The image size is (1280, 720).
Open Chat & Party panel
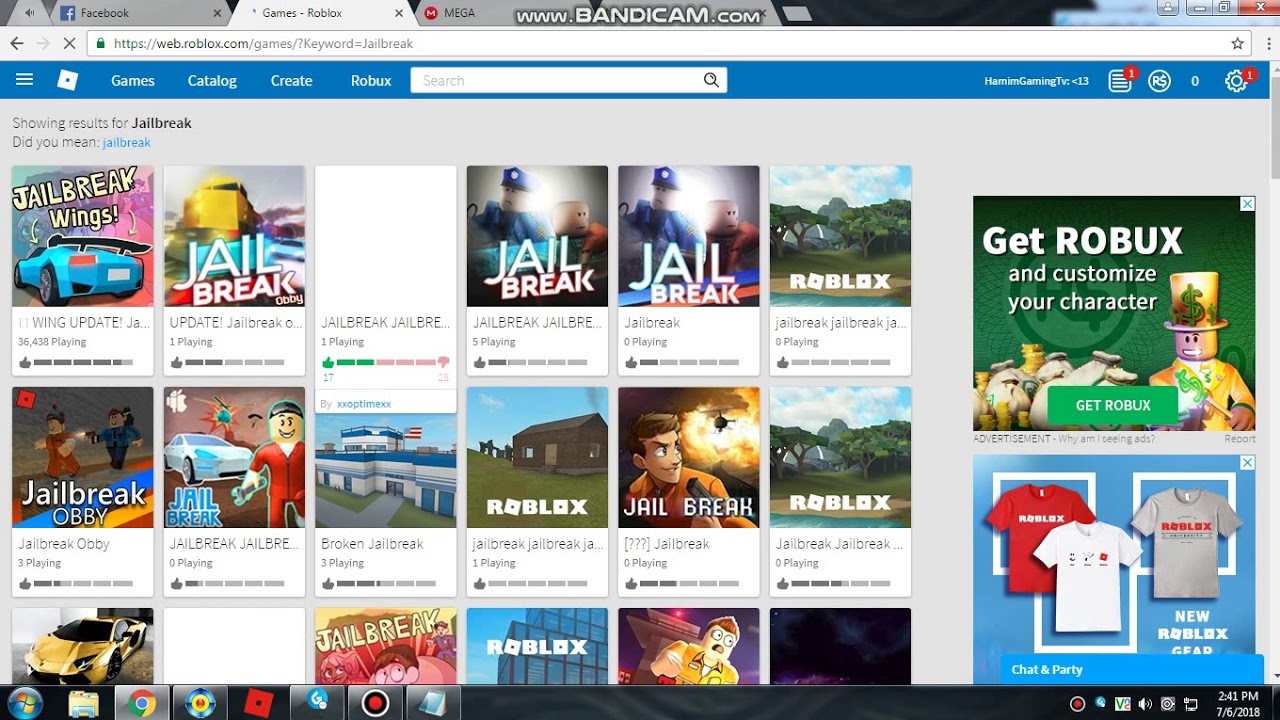pos(1132,669)
